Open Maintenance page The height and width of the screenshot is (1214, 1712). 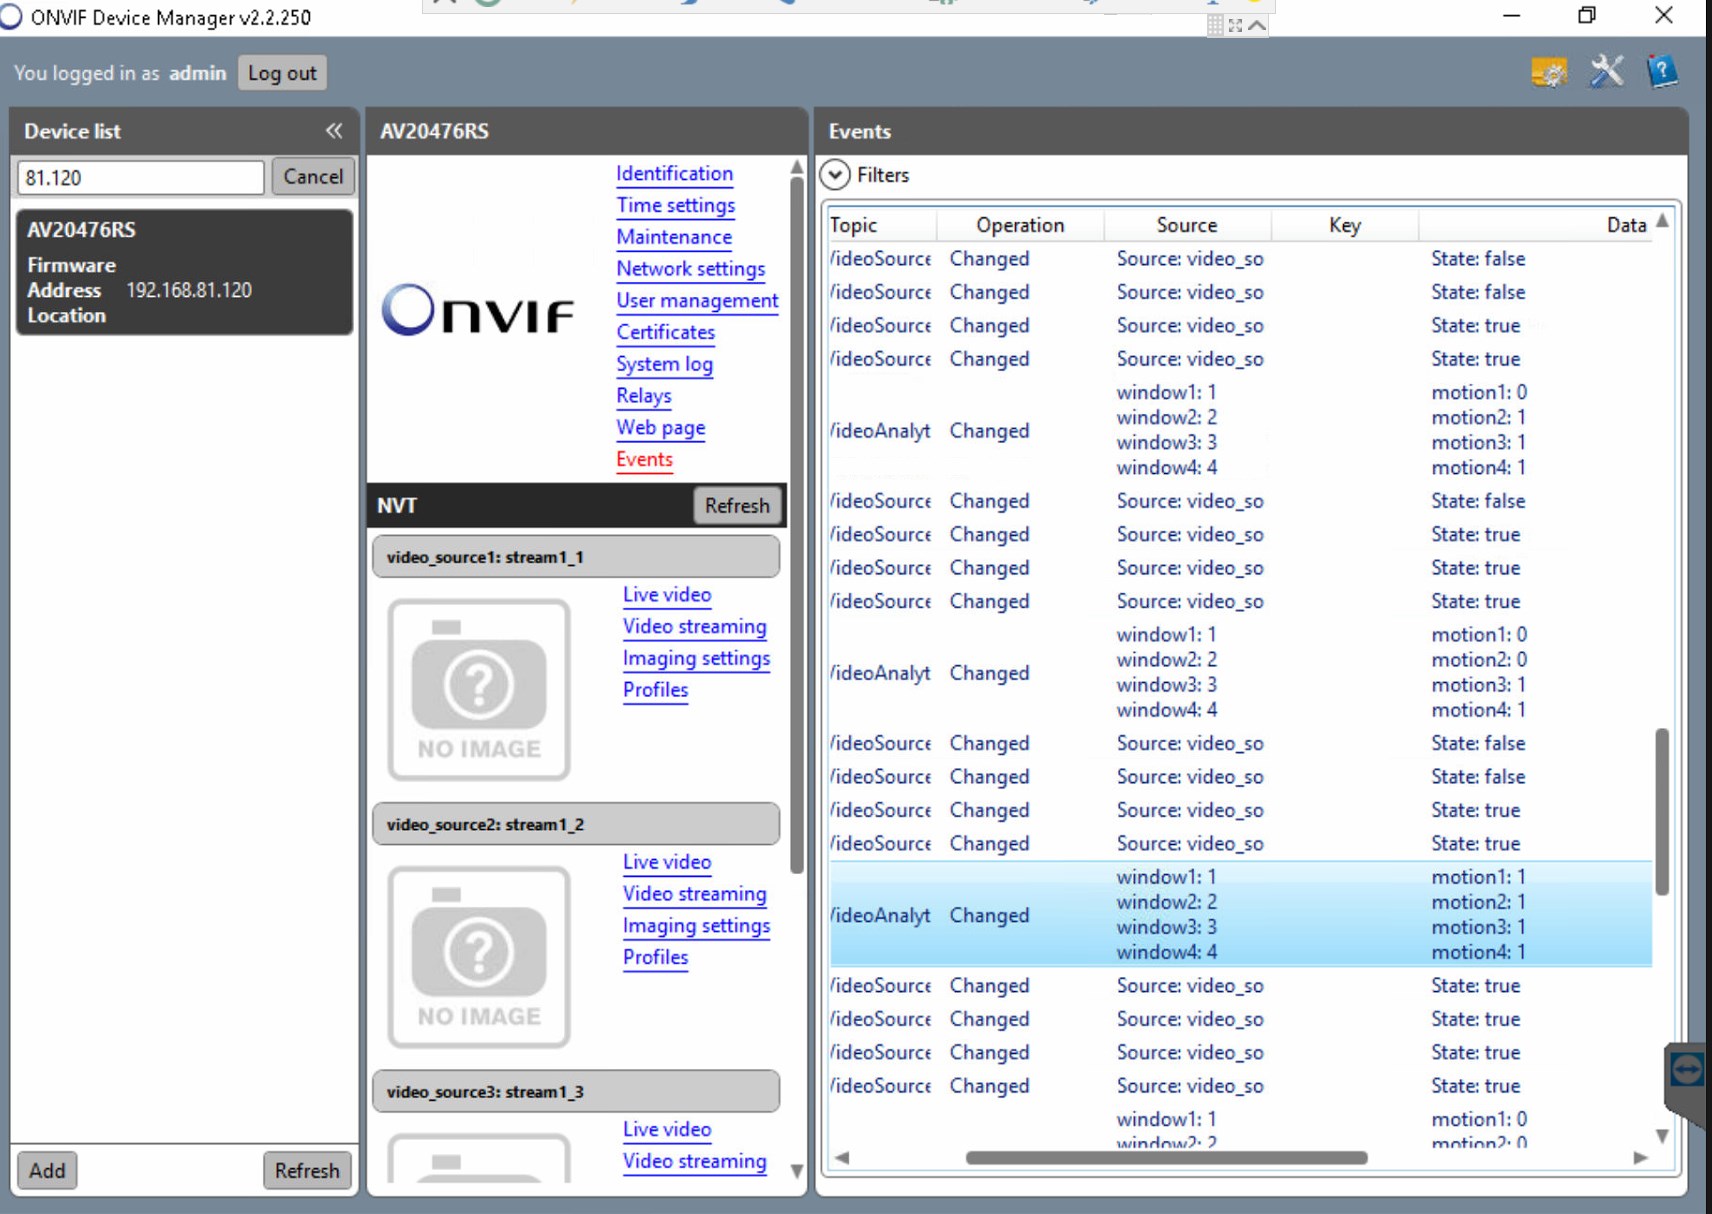[673, 237]
